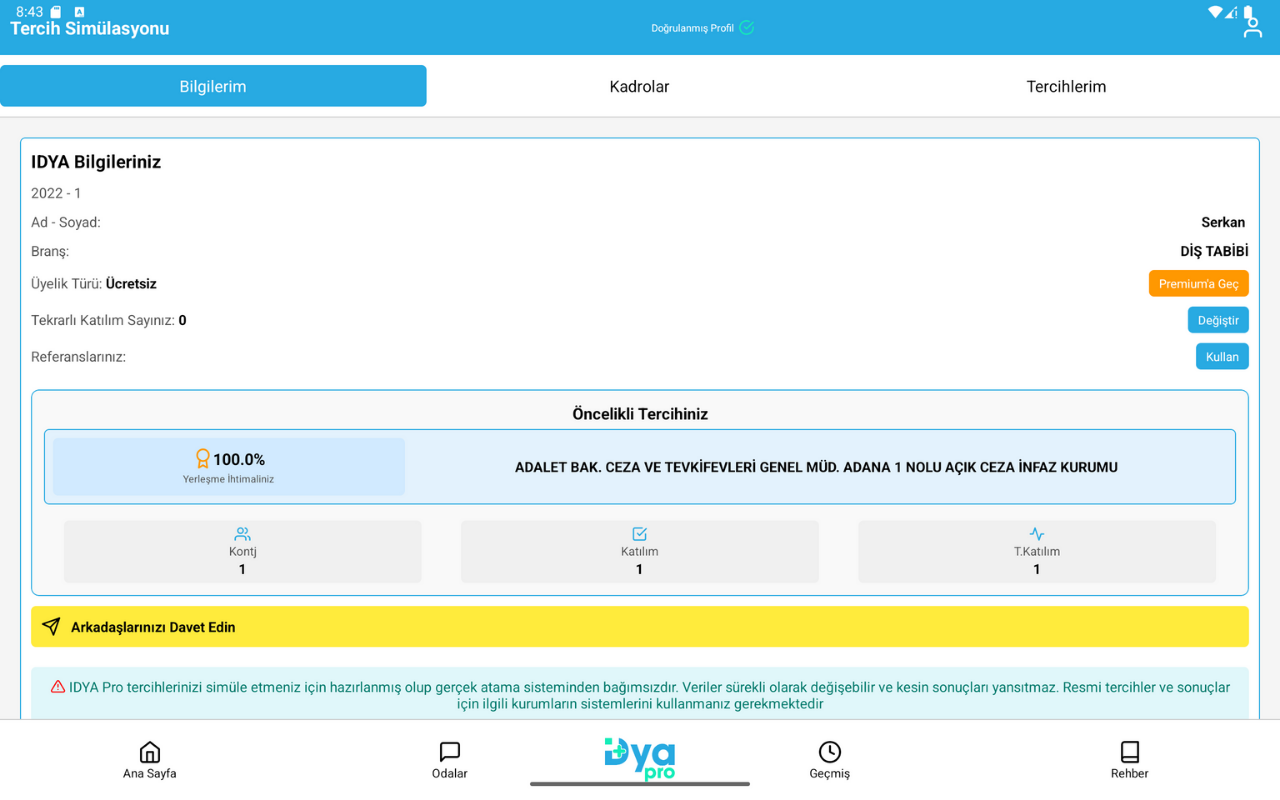The image size is (1280, 800).
Task: Tap the 2022 - 1 period text
Action: (x=56, y=193)
